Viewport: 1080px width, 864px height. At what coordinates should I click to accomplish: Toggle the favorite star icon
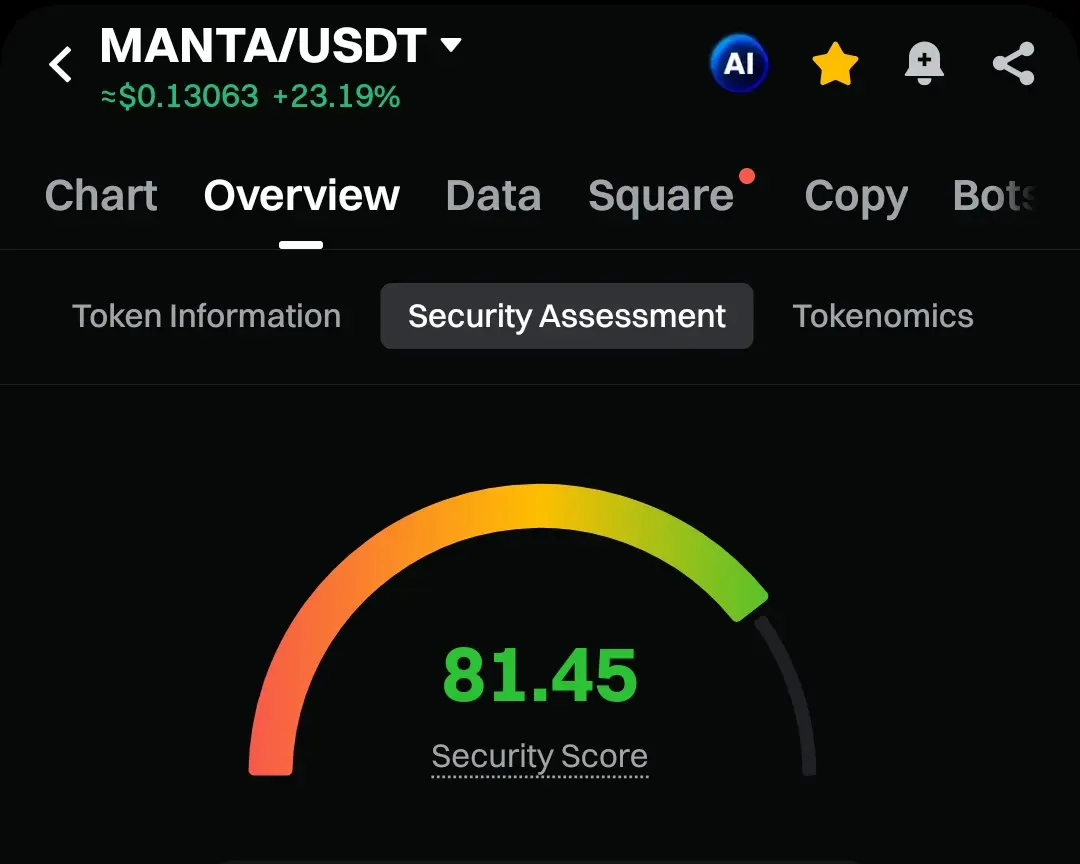835,64
